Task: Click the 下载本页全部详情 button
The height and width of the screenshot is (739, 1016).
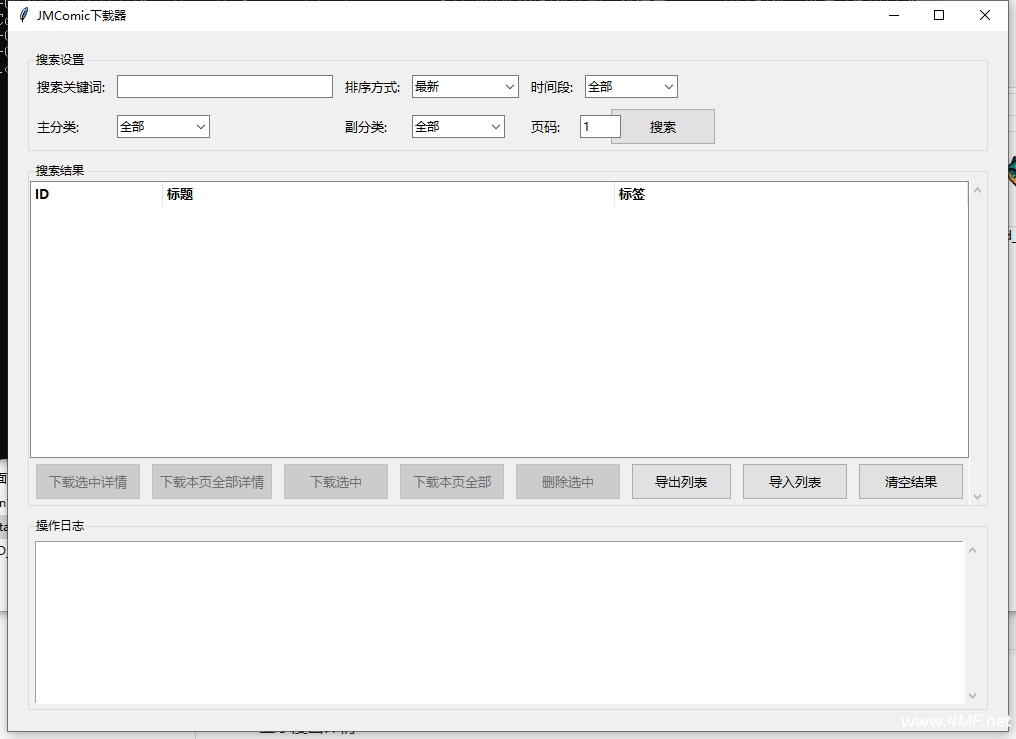Action: click(212, 482)
